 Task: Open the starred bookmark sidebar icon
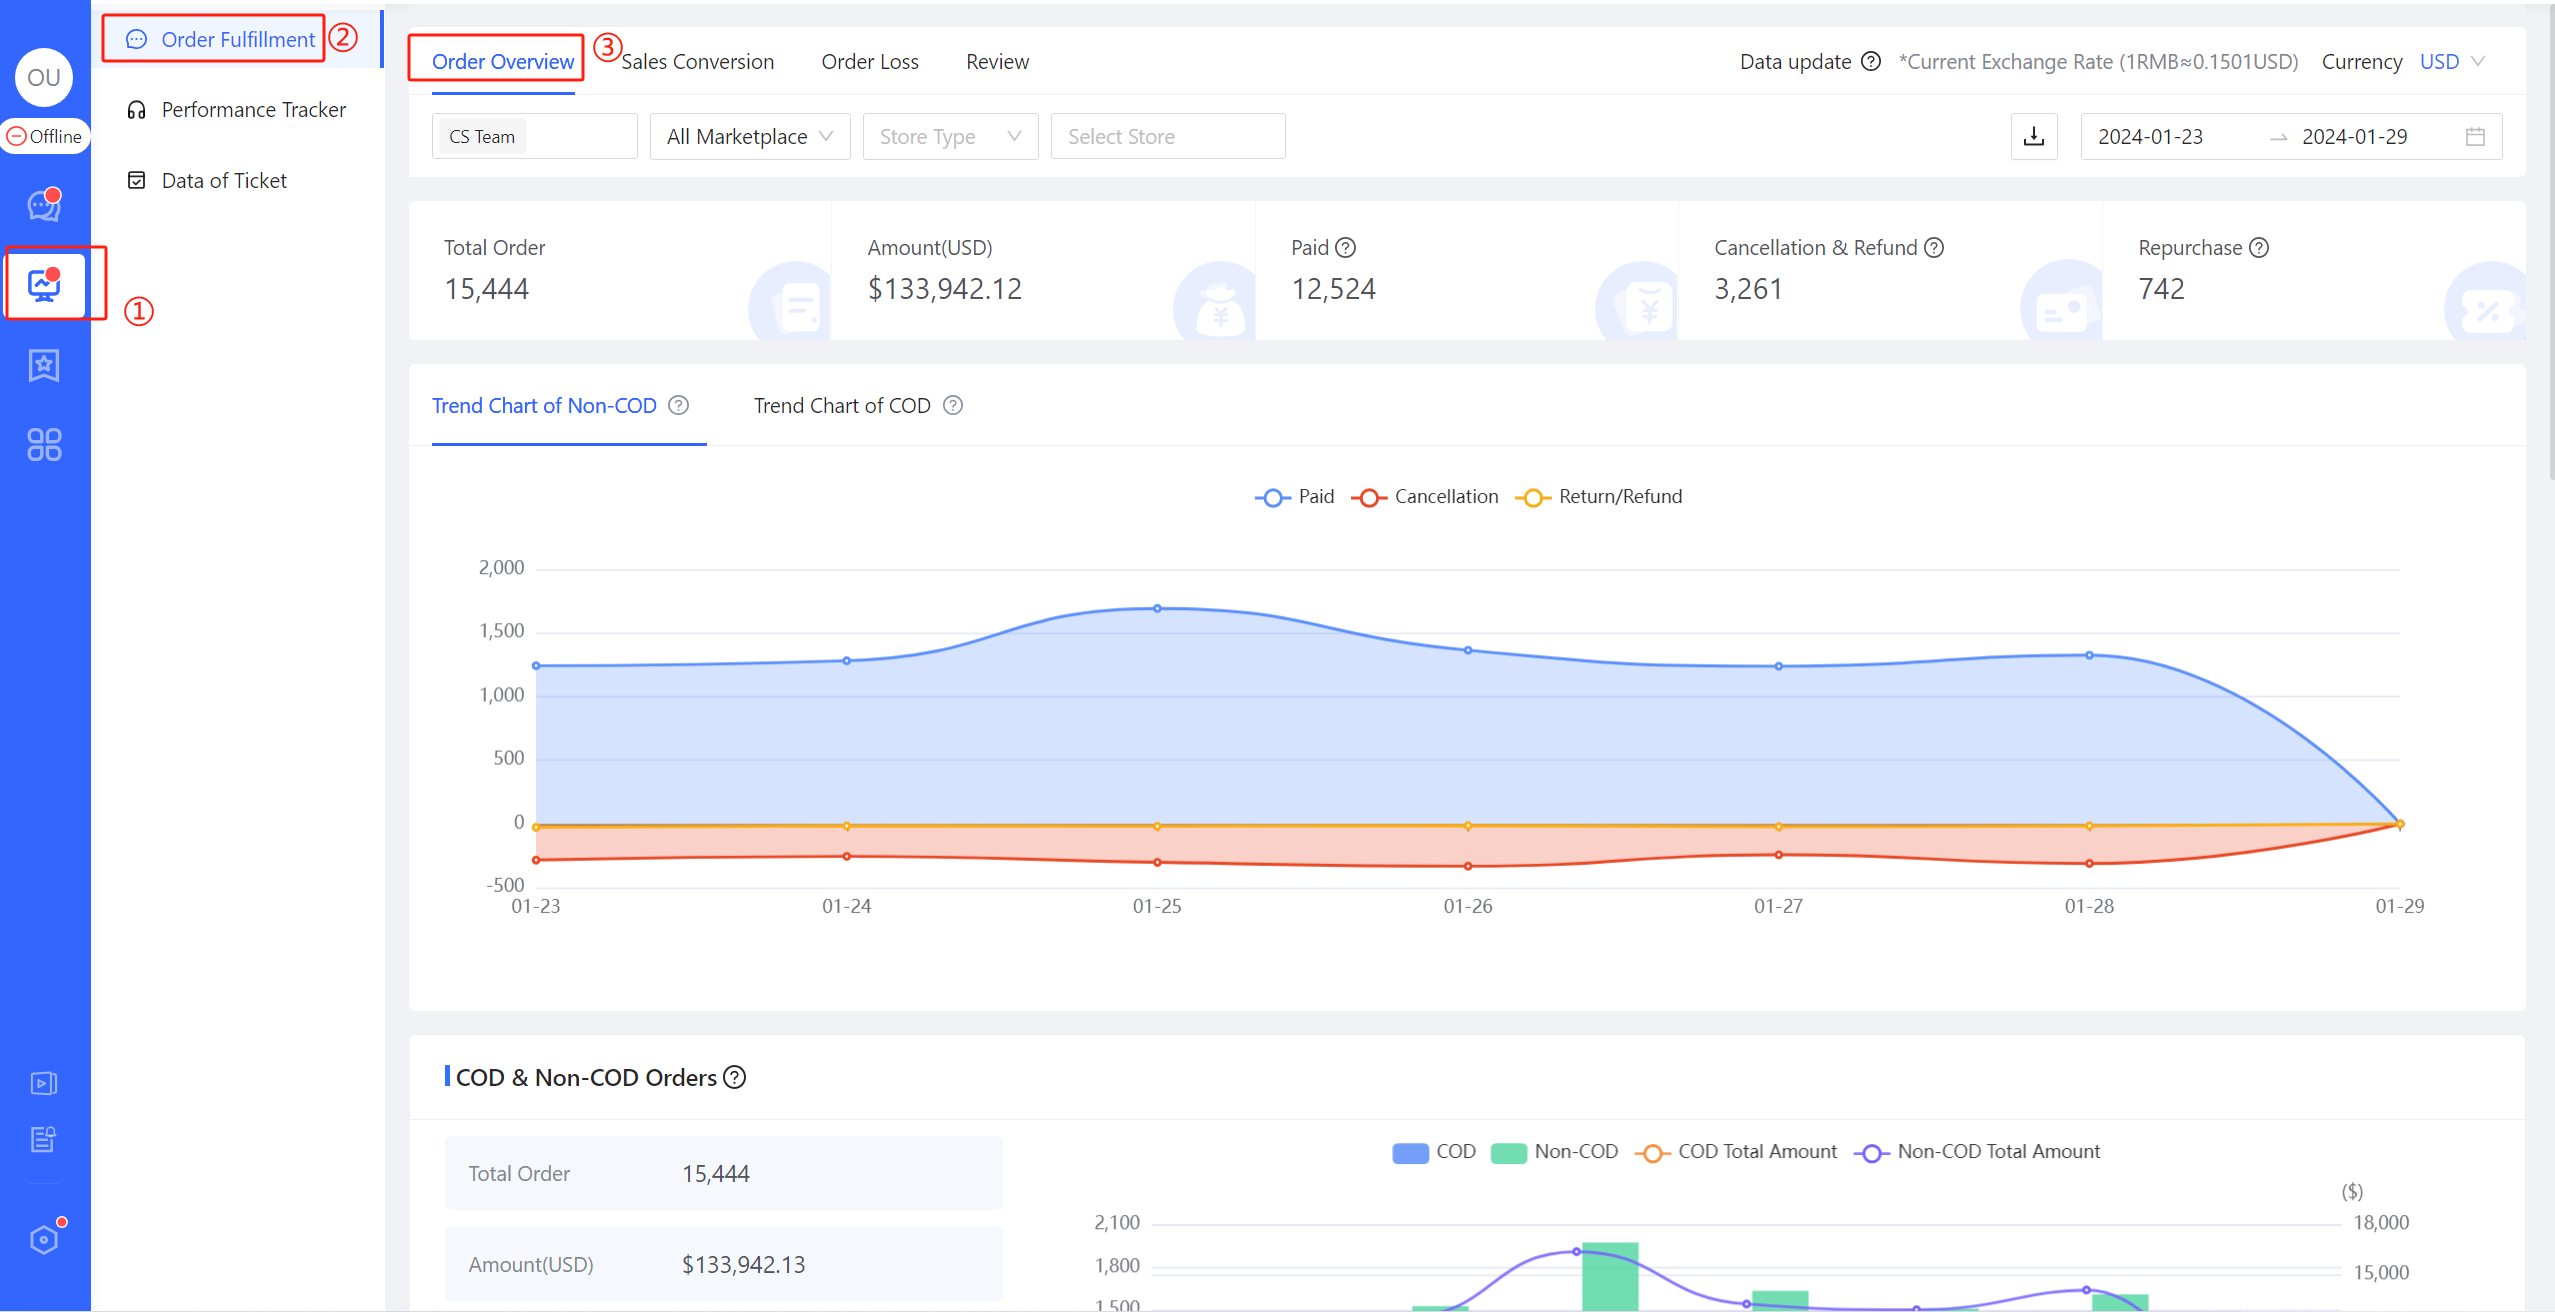coord(44,365)
